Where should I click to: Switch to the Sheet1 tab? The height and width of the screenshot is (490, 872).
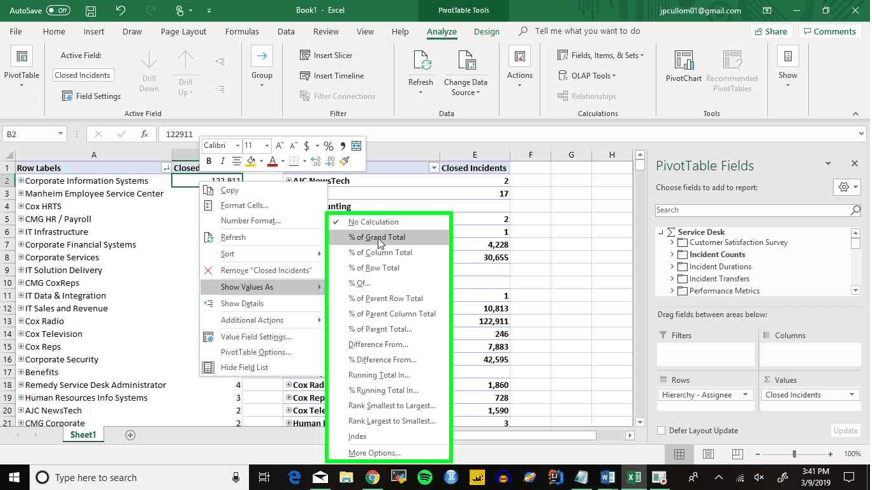point(83,435)
